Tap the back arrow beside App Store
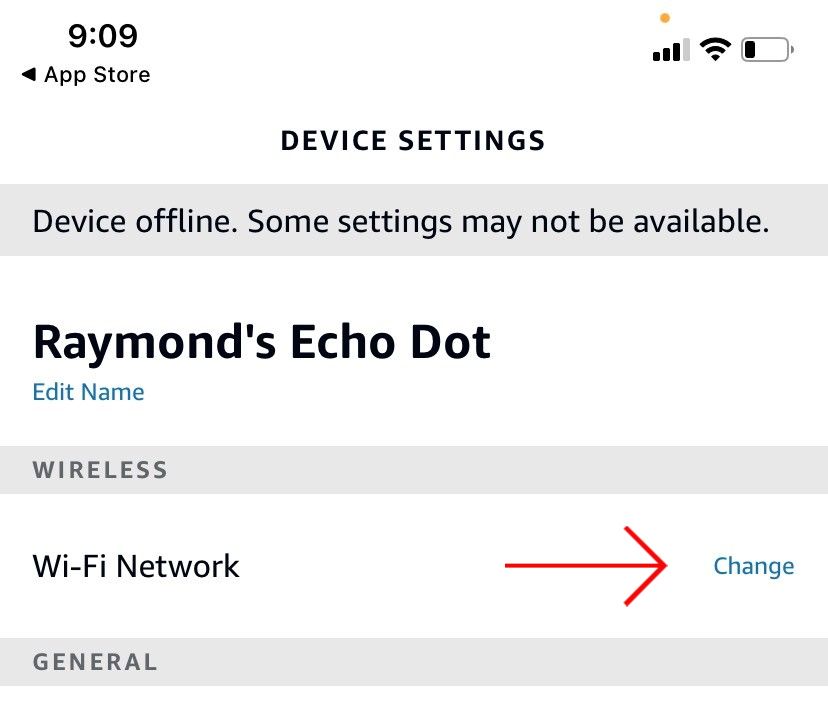The image size is (828, 703). 28,75
